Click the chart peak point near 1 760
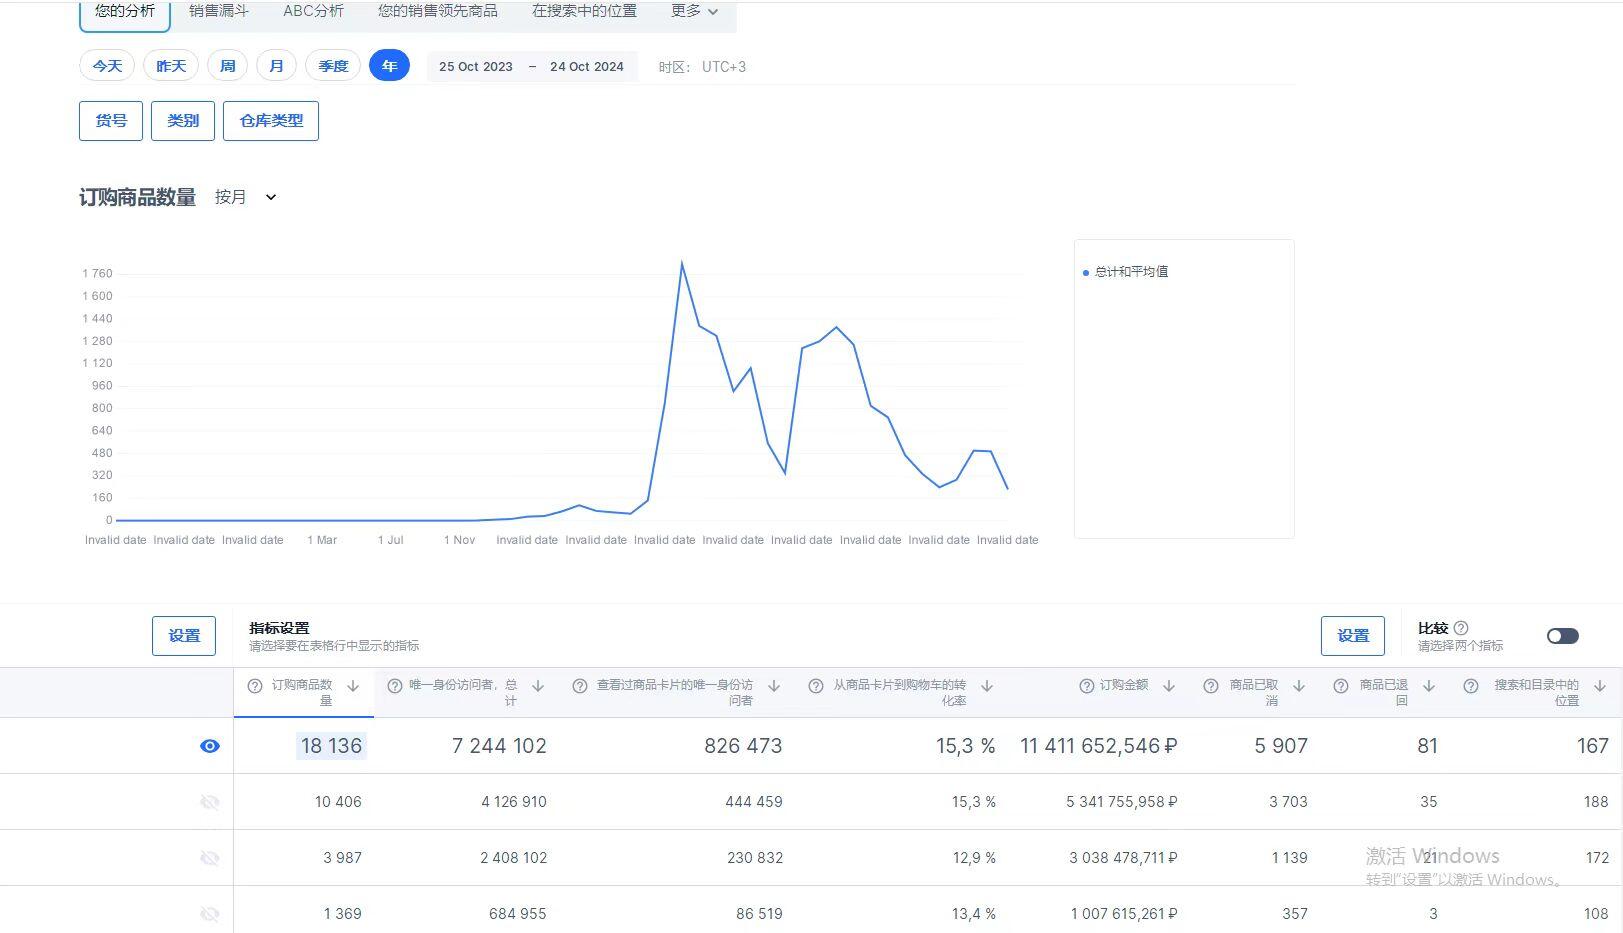 tap(682, 264)
